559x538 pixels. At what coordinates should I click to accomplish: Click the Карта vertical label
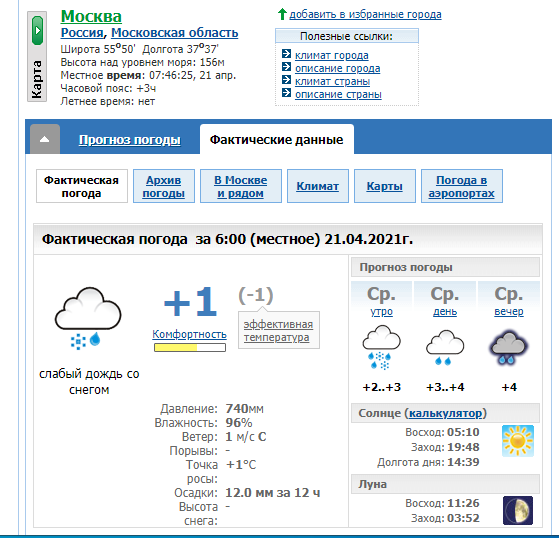(x=37, y=79)
